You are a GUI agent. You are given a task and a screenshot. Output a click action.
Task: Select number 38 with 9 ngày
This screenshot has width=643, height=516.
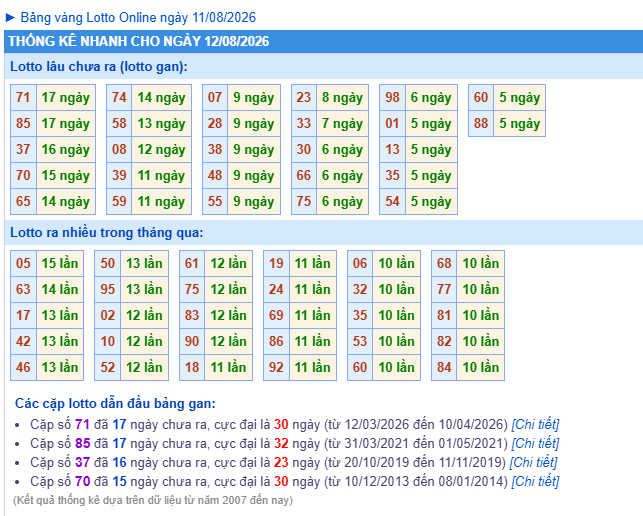pyautogui.click(x=215, y=150)
